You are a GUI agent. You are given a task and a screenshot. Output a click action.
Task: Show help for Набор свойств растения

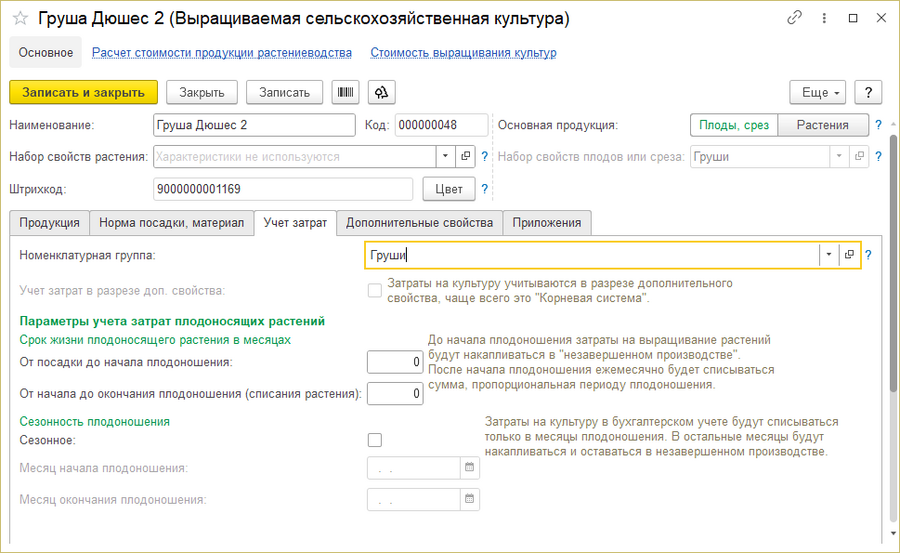tap(484, 156)
